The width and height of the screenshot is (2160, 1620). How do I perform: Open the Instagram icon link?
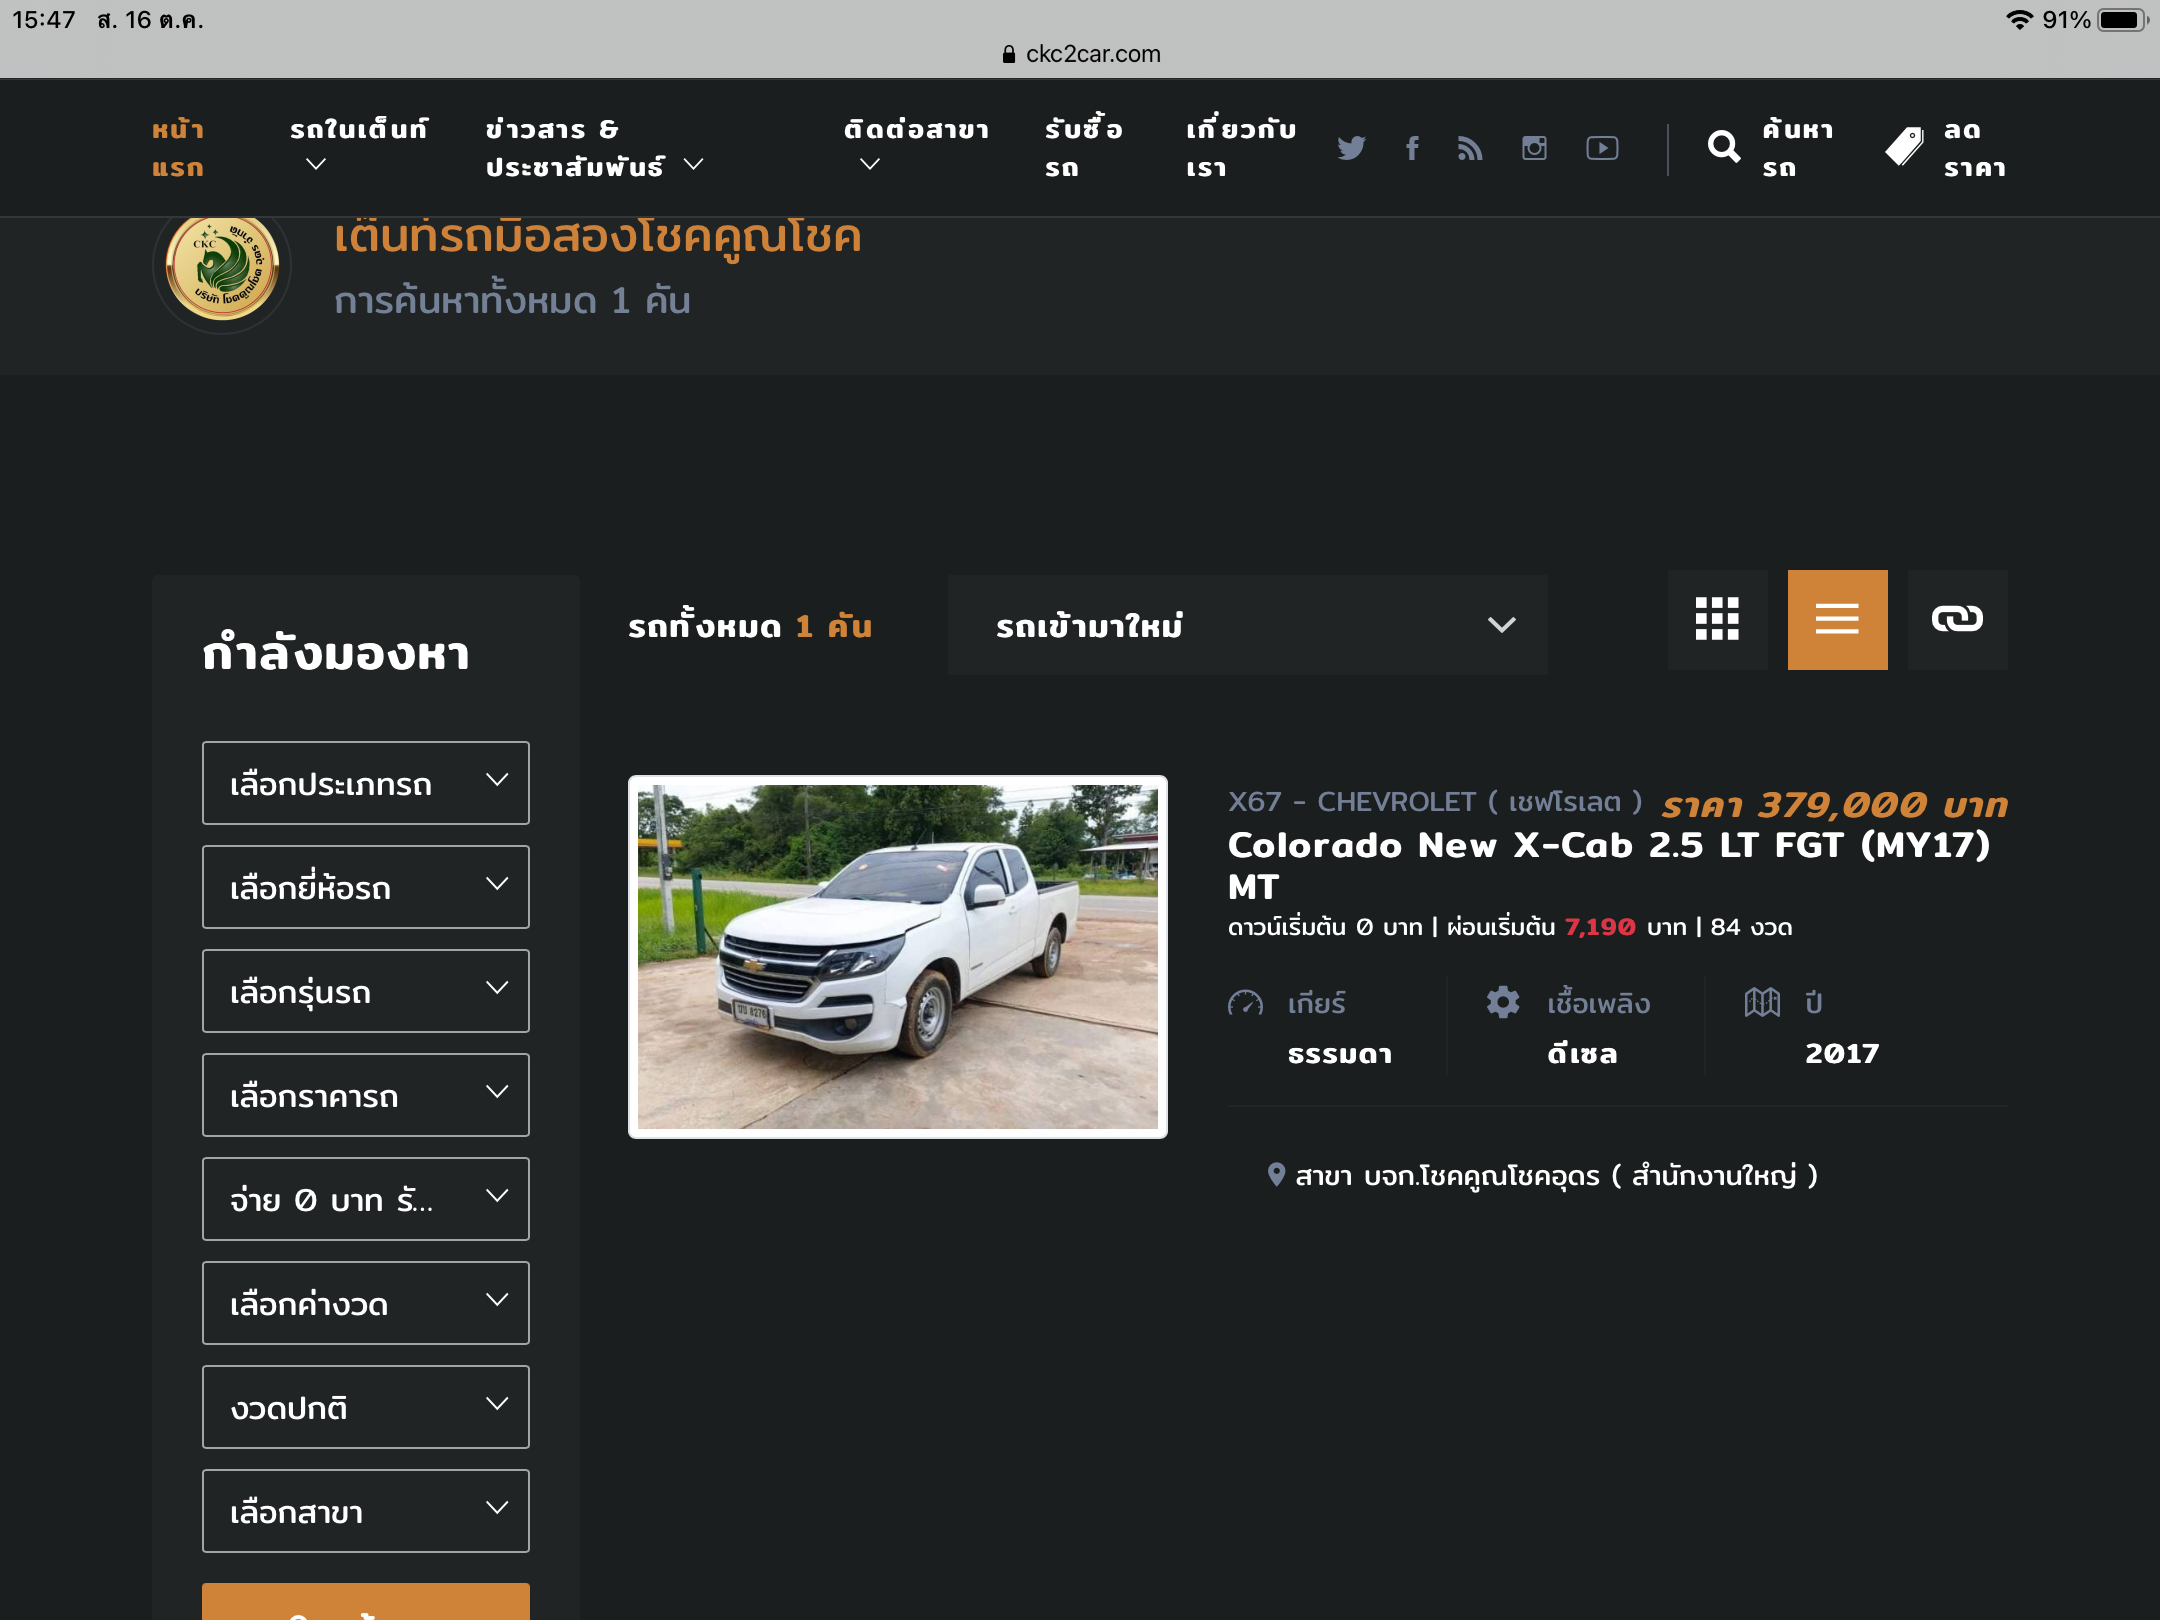click(1534, 148)
